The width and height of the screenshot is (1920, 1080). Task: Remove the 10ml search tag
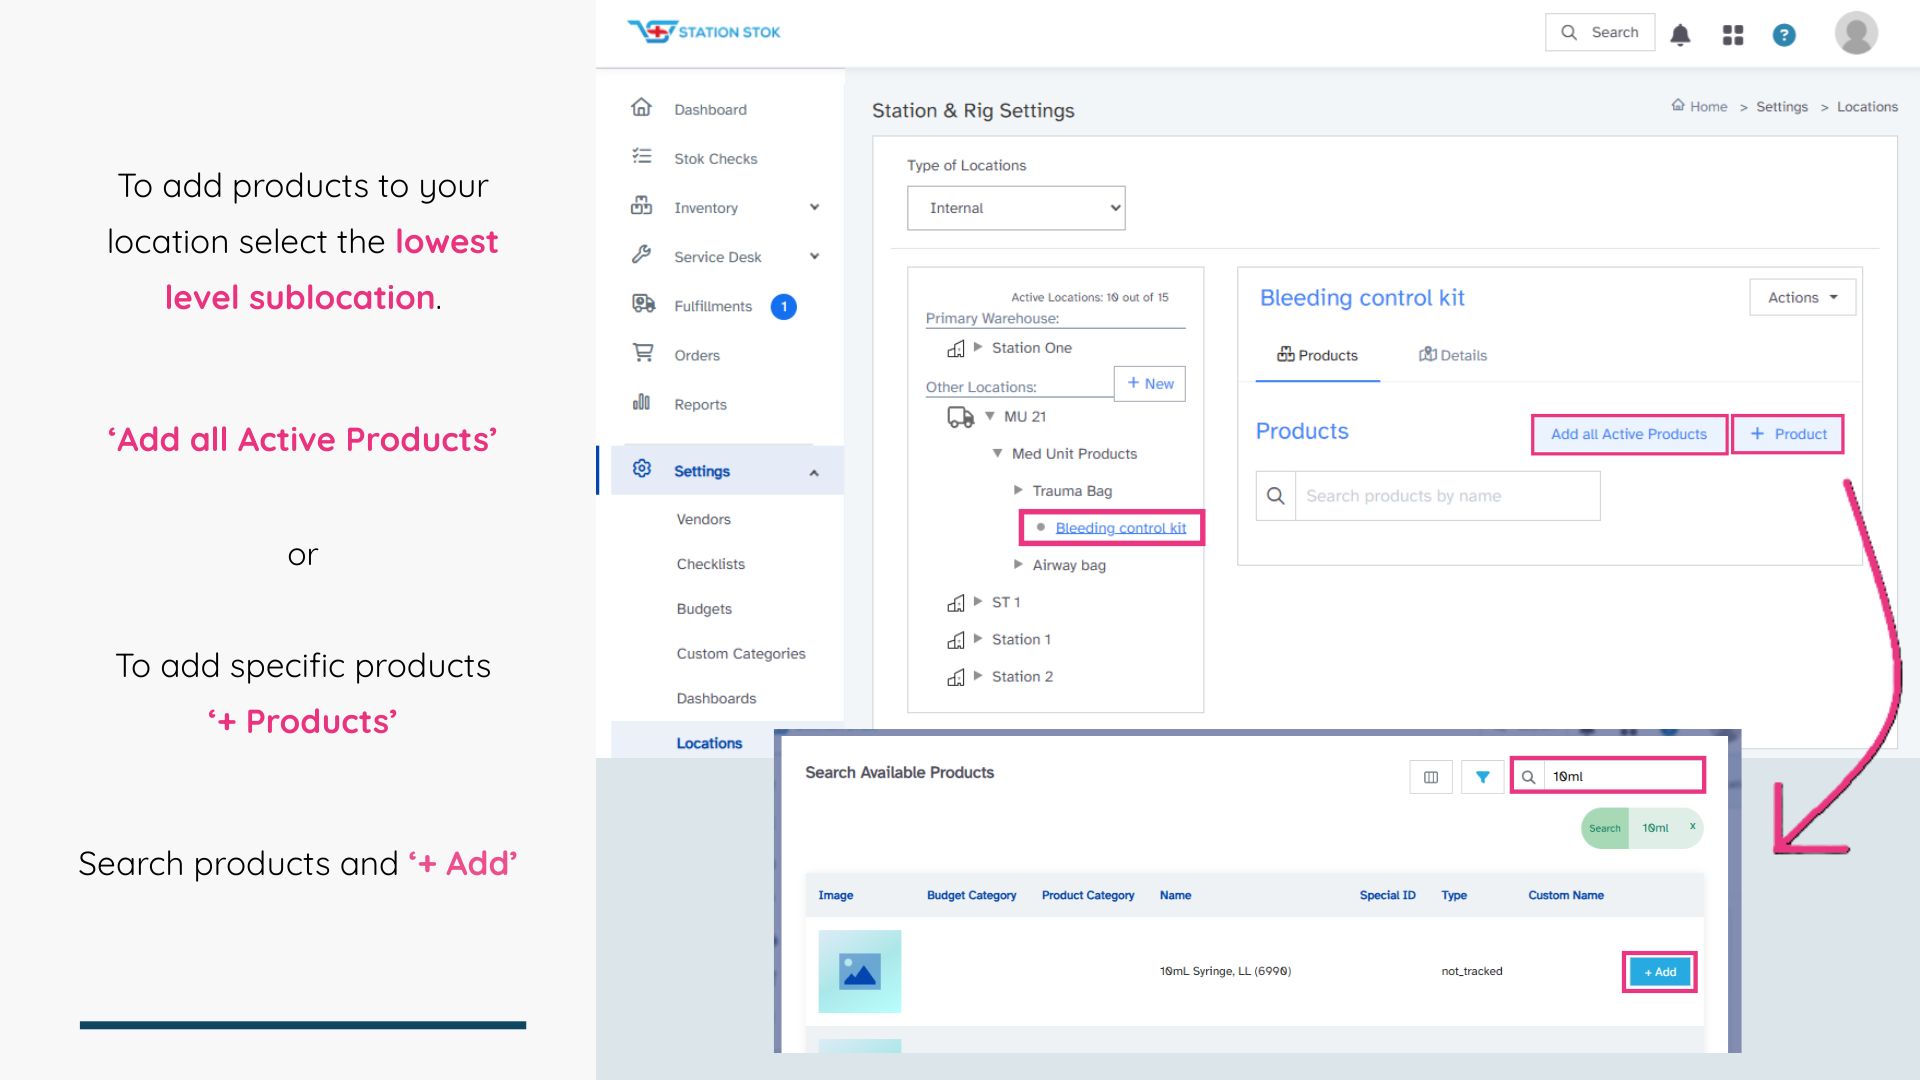pos(1692,827)
